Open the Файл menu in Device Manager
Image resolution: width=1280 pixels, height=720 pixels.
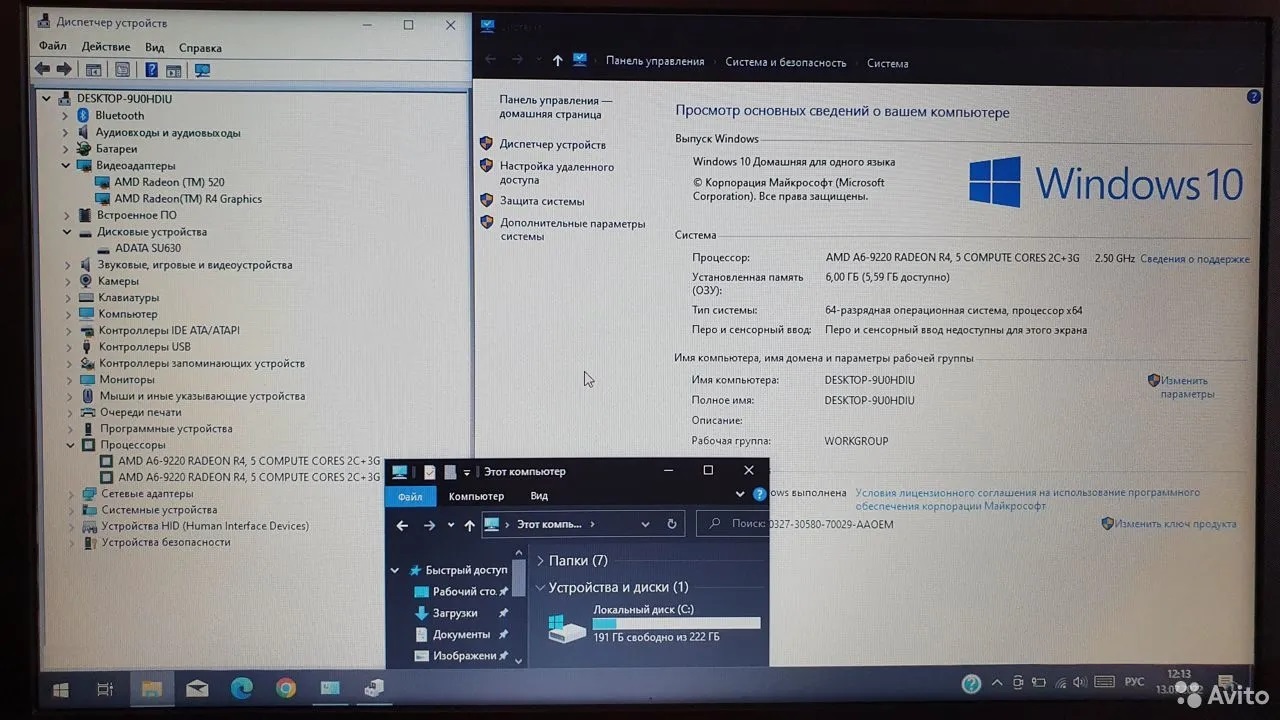pyautogui.click(x=53, y=47)
